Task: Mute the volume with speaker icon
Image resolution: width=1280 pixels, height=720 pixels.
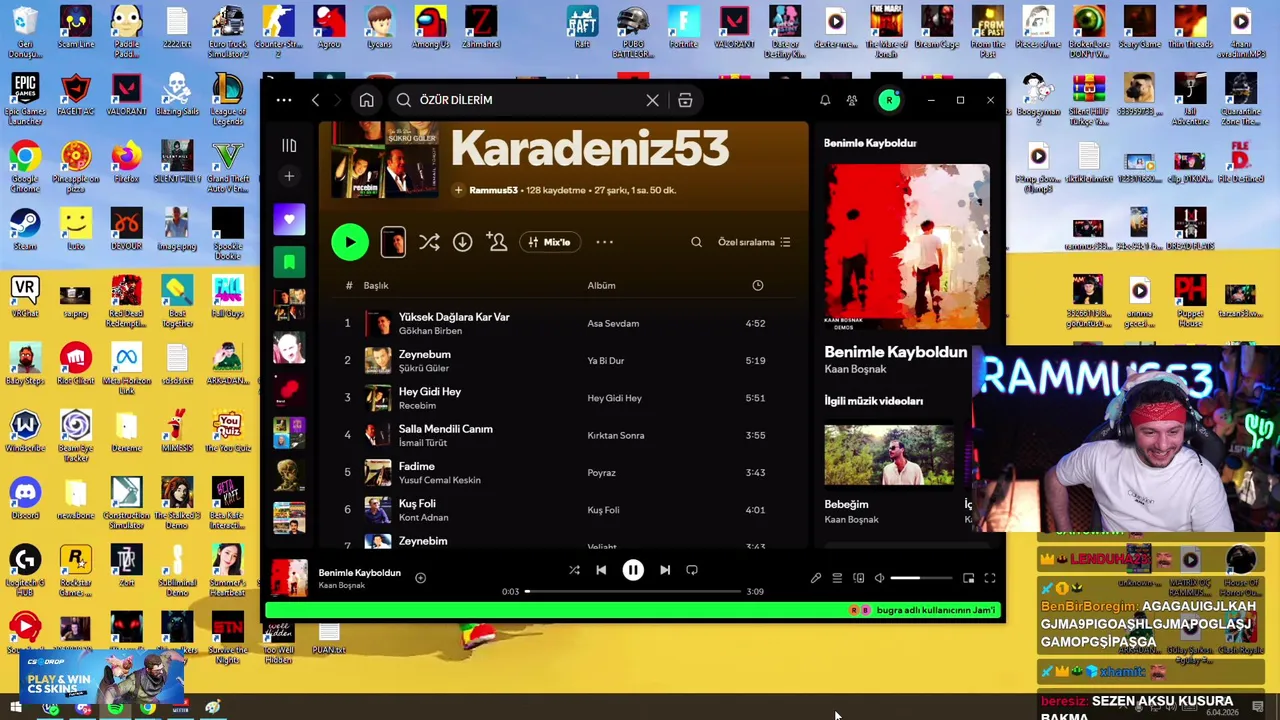Action: (x=879, y=578)
